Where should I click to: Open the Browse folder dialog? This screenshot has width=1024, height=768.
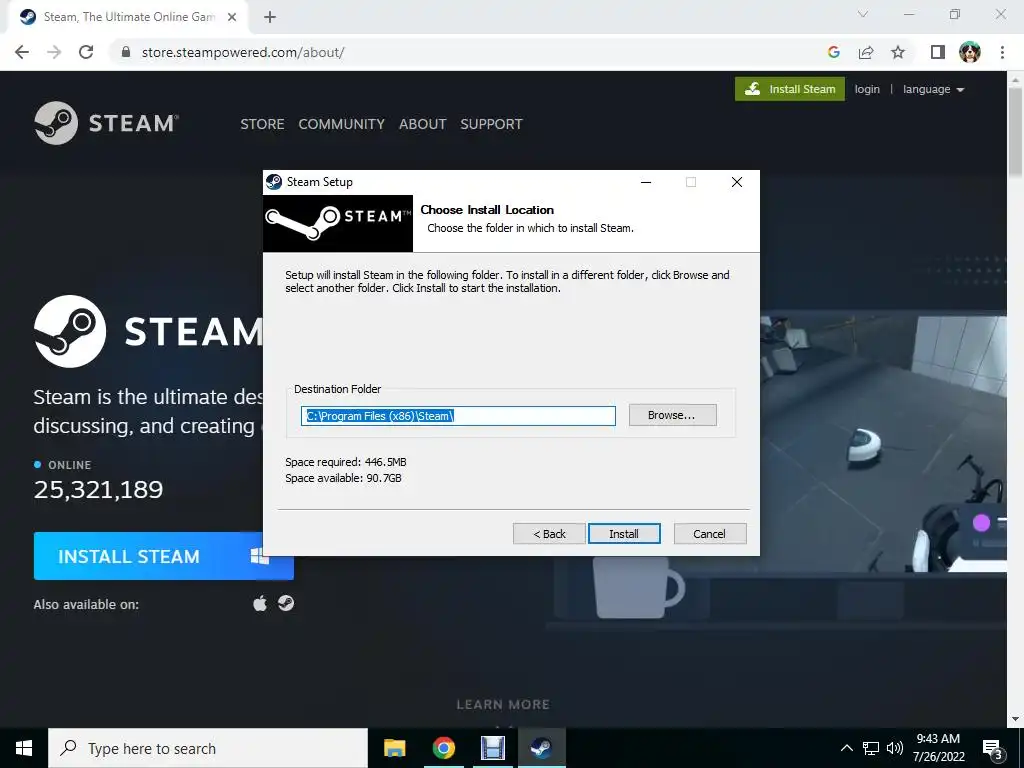[x=672, y=415]
